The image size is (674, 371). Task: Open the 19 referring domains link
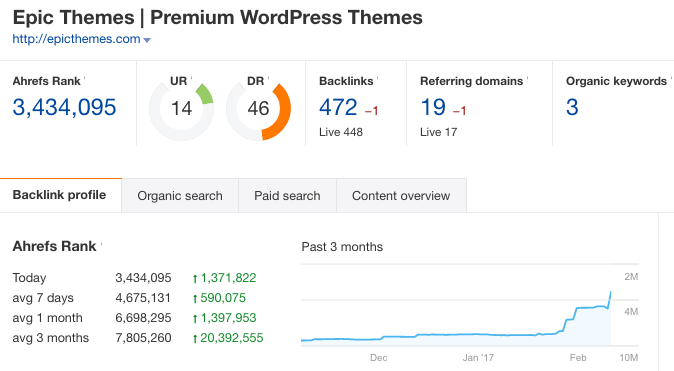pyautogui.click(x=433, y=107)
